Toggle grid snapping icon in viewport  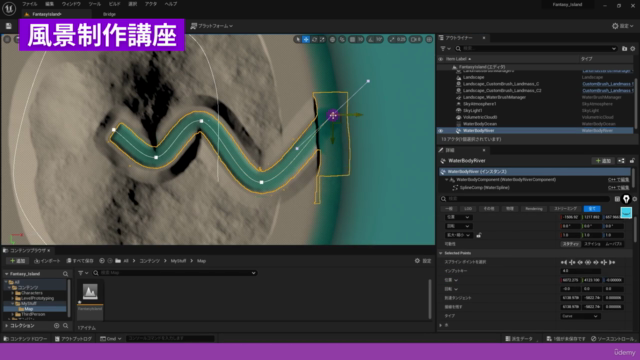pyautogui.click(x=352, y=39)
